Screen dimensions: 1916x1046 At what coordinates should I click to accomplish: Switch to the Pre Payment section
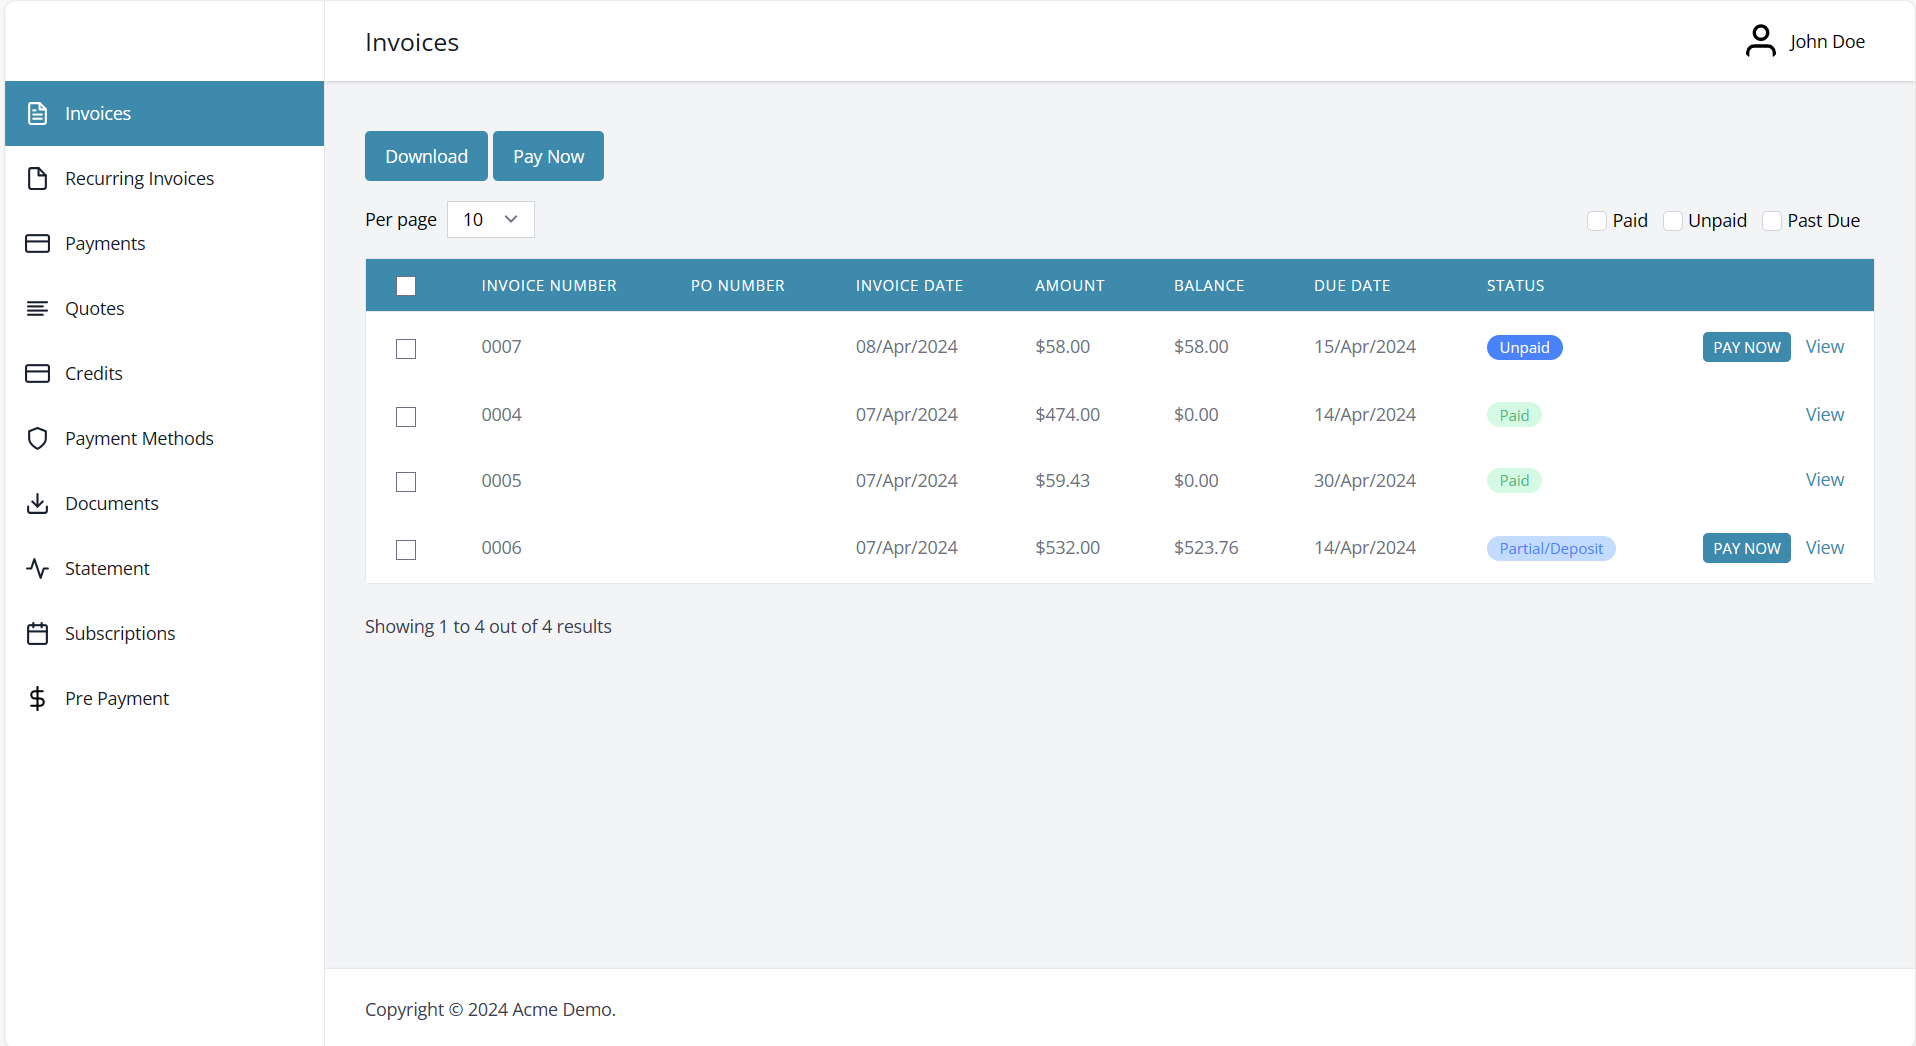click(116, 698)
